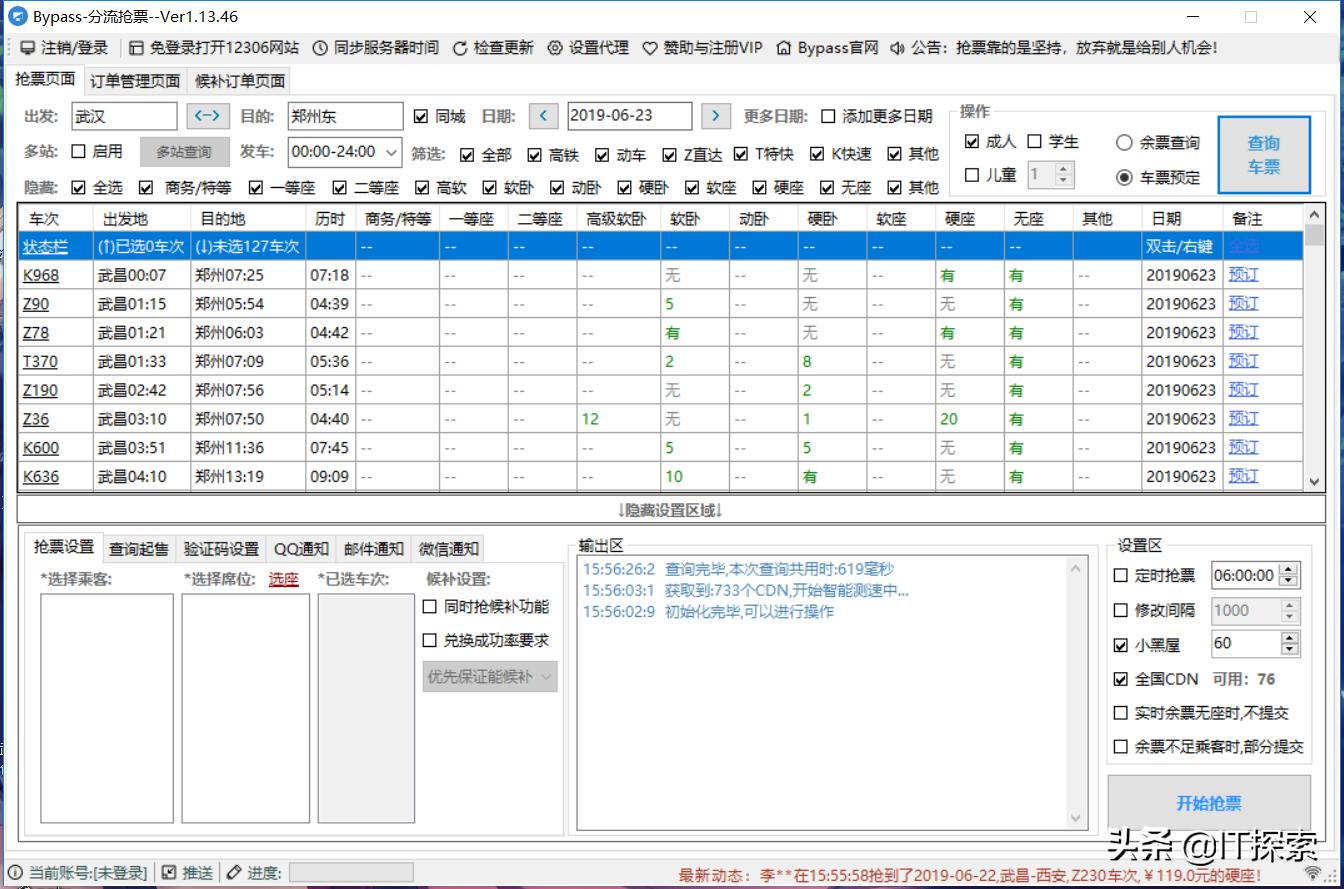1344x889 pixels.
Task: Click the 查询车票 button
Action: [x=1263, y=154]
